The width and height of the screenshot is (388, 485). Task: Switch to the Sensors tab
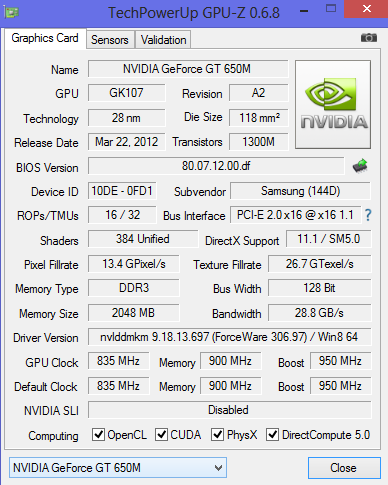[x=110, y=40]
